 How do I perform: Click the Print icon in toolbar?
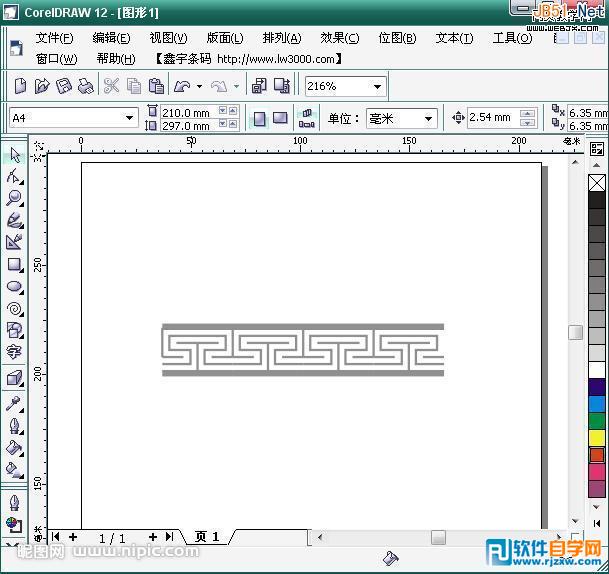85,87
